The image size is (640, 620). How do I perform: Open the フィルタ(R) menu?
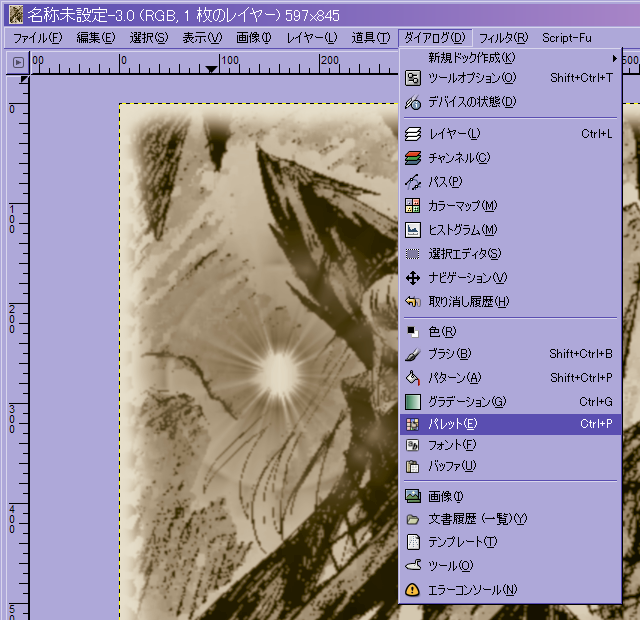point(503,38)
